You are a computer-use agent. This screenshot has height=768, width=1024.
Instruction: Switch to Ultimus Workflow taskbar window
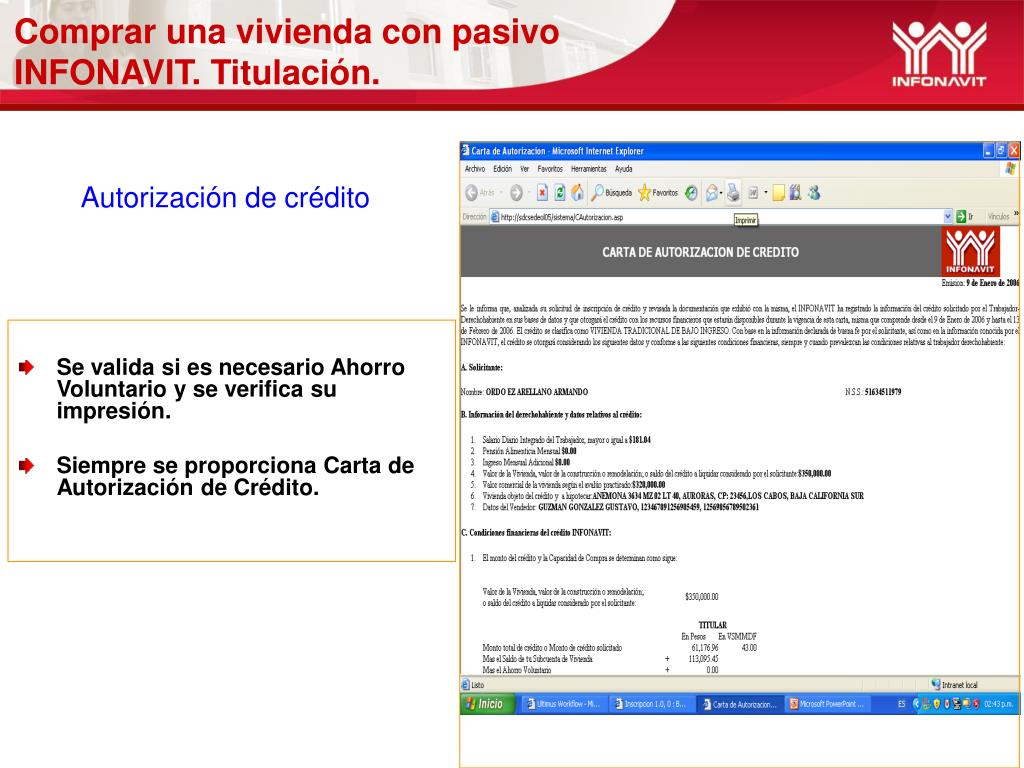(x=564, y=704)
